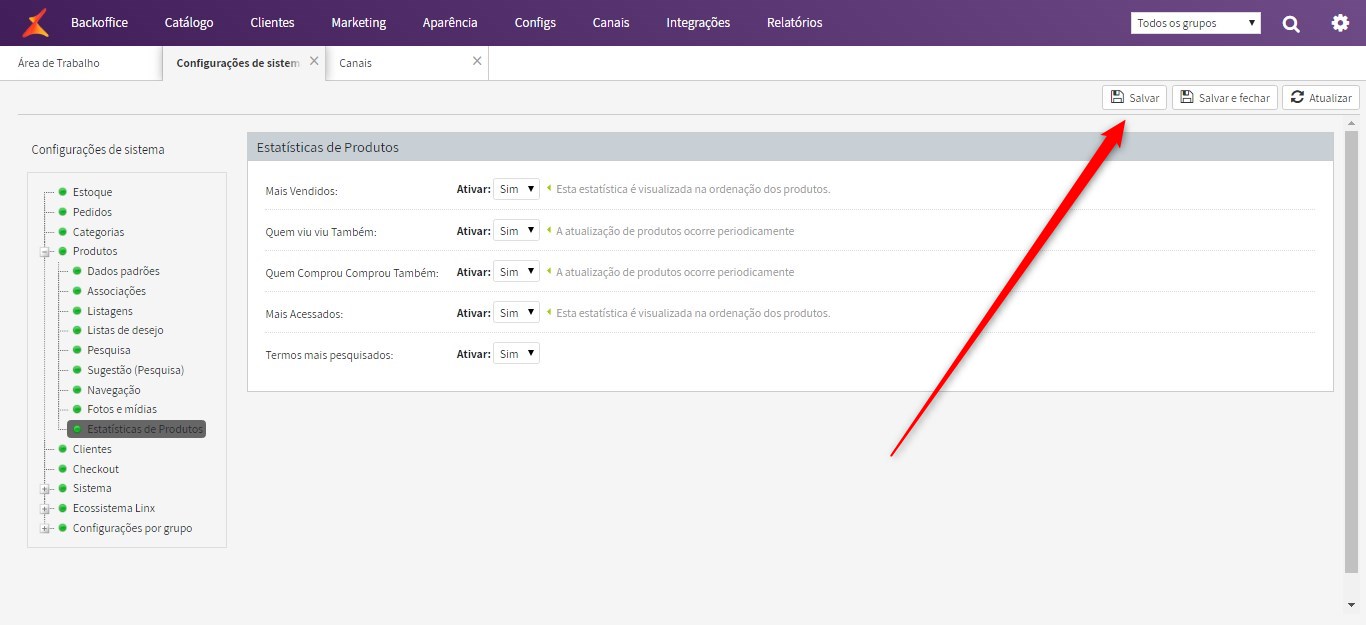Screen dimensions: 1366x625
Task: Click the scrollbar down arrow
Action: [1351, 604]
